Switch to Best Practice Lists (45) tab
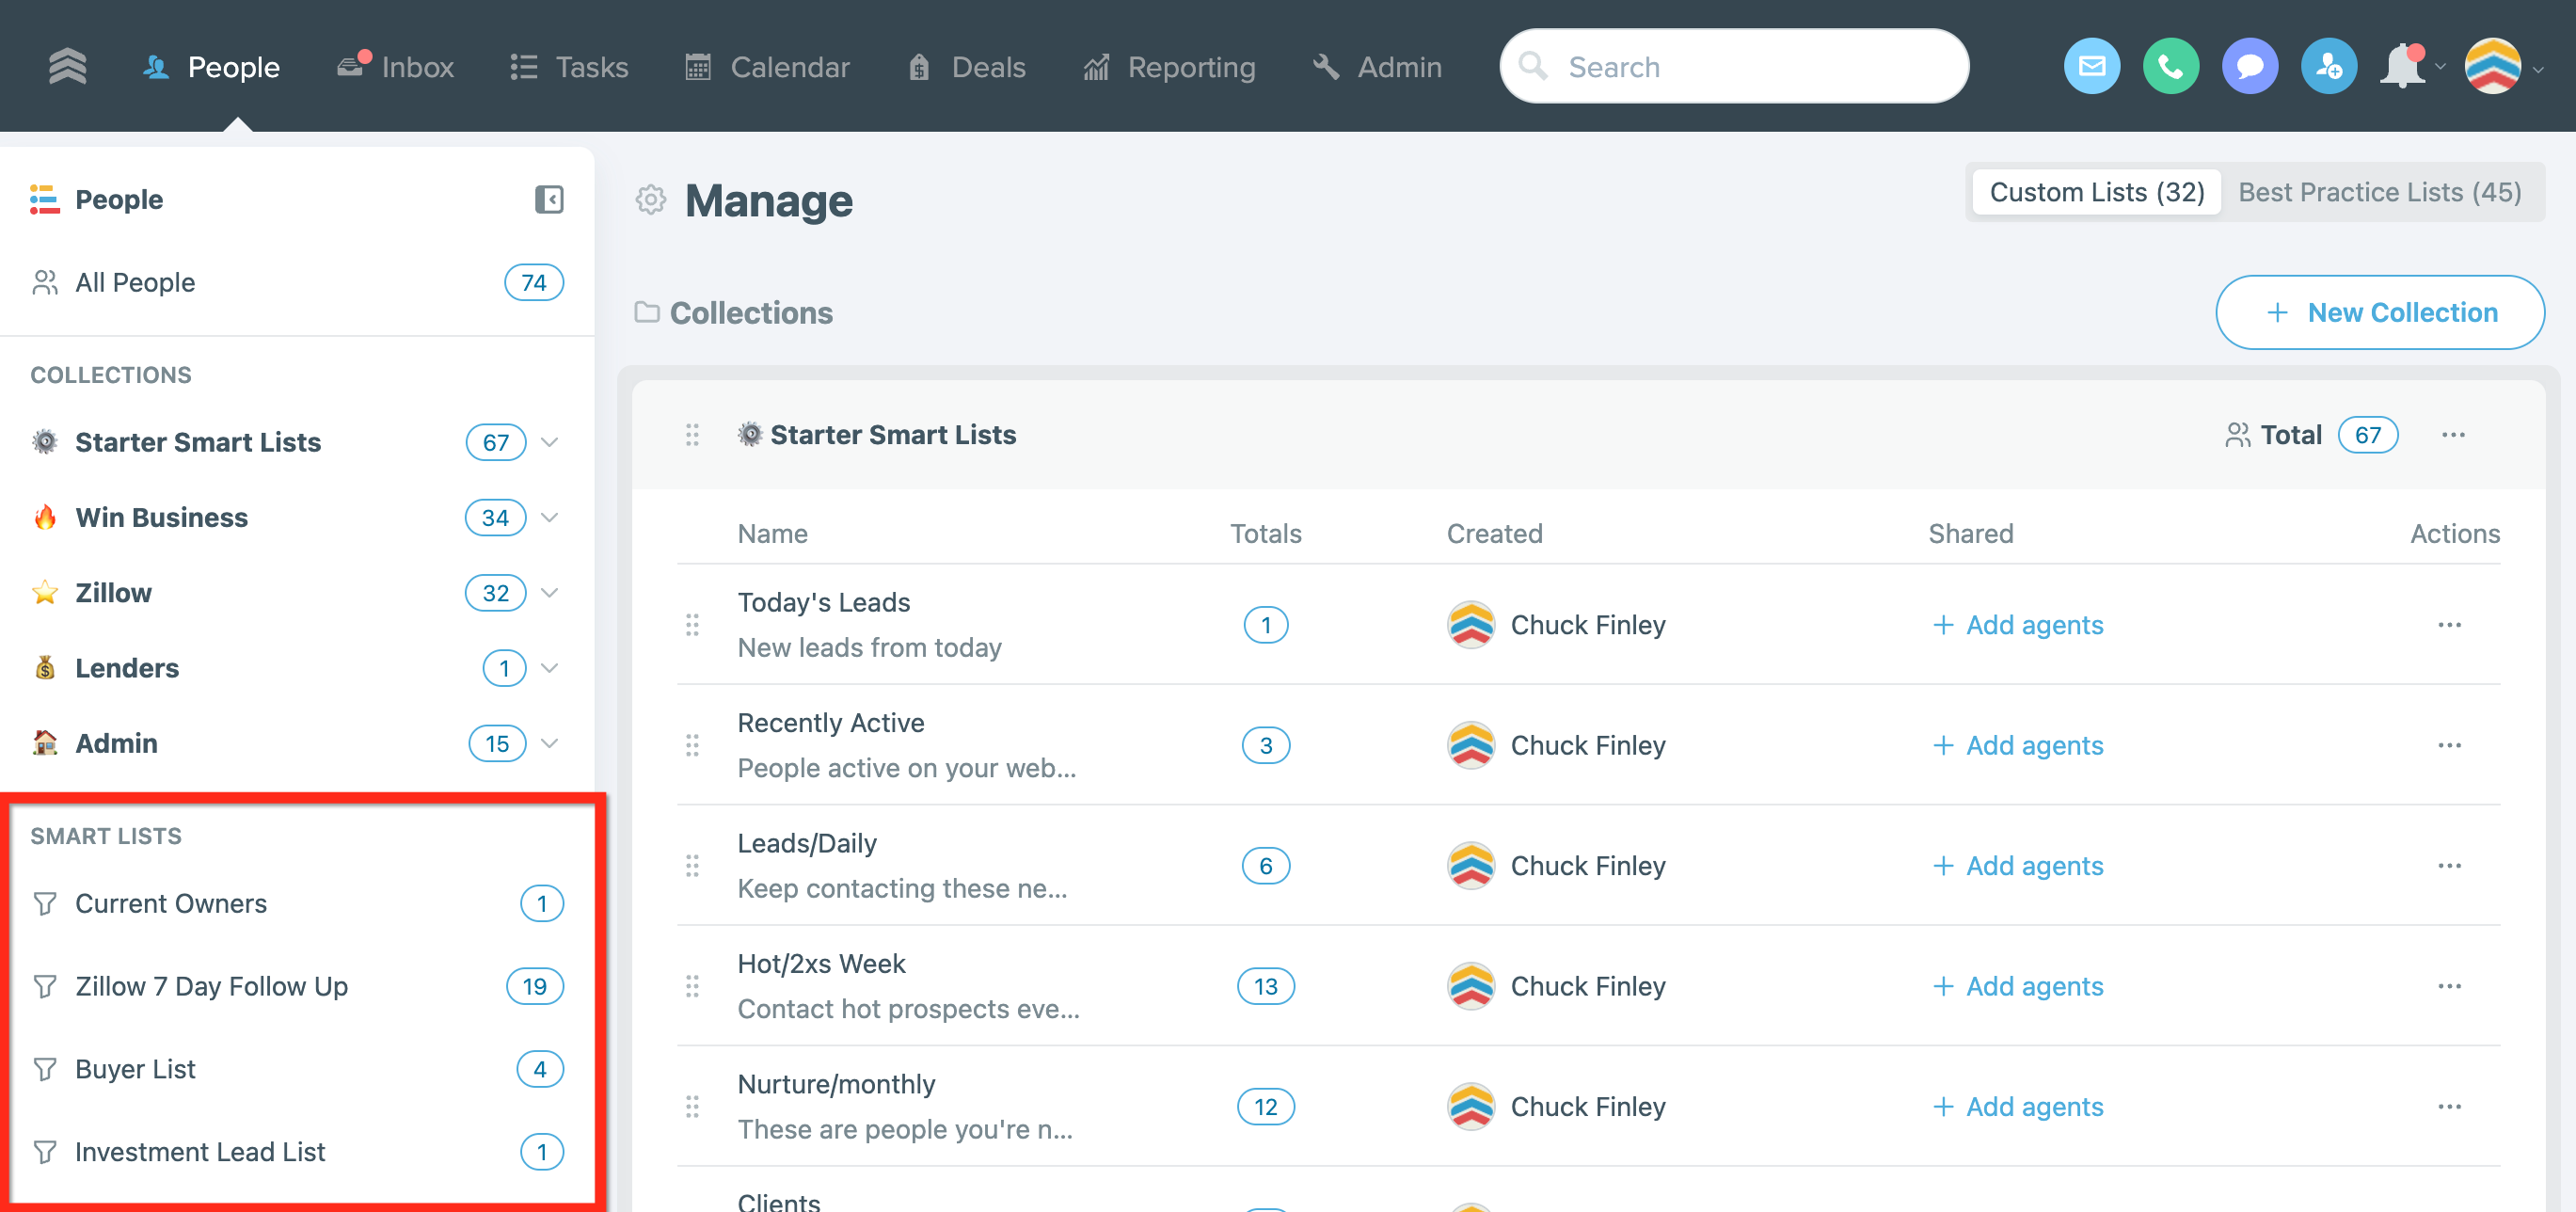This screenshot has width=2576, height=1212. click(x=2380, y=192)
